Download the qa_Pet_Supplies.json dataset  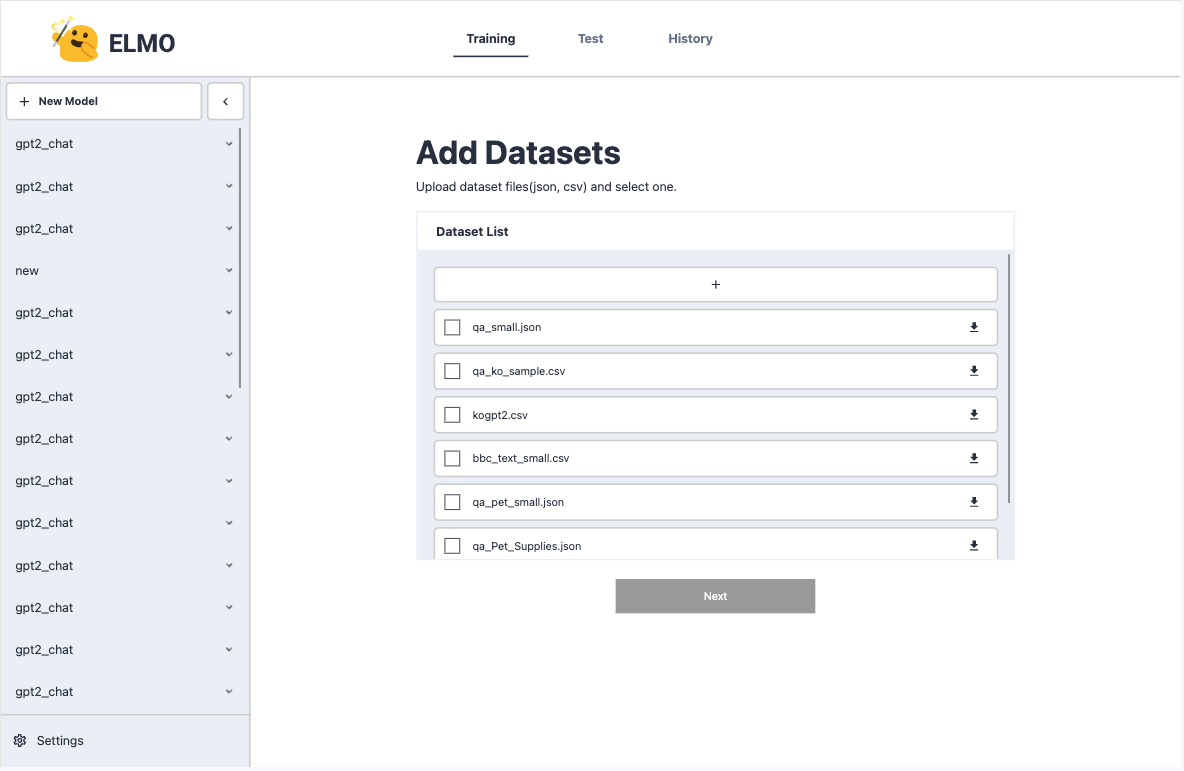(973, 545)
